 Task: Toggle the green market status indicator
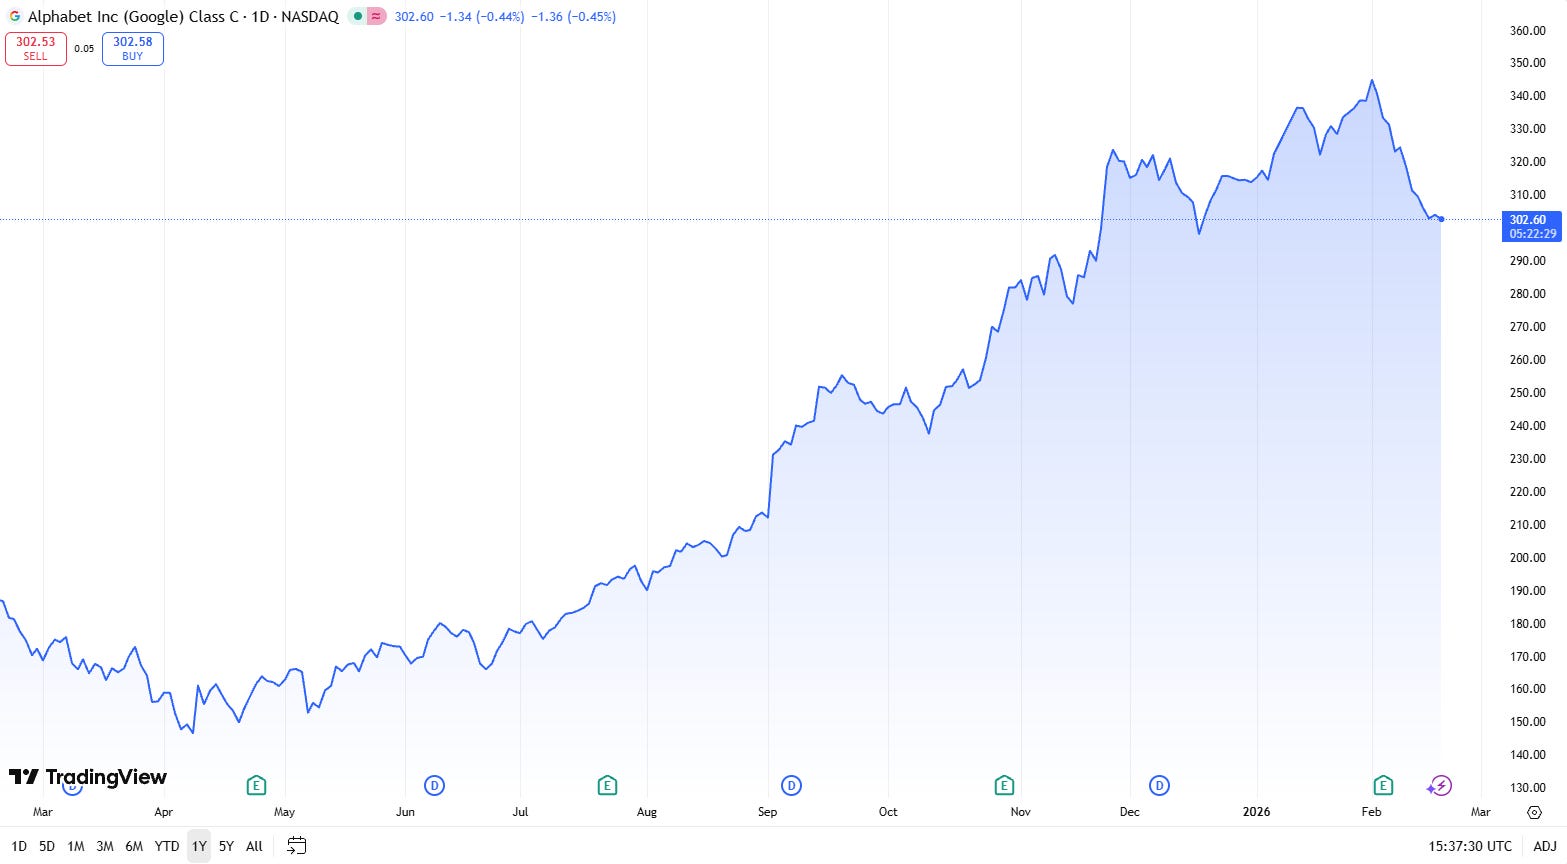click(357, 16)
